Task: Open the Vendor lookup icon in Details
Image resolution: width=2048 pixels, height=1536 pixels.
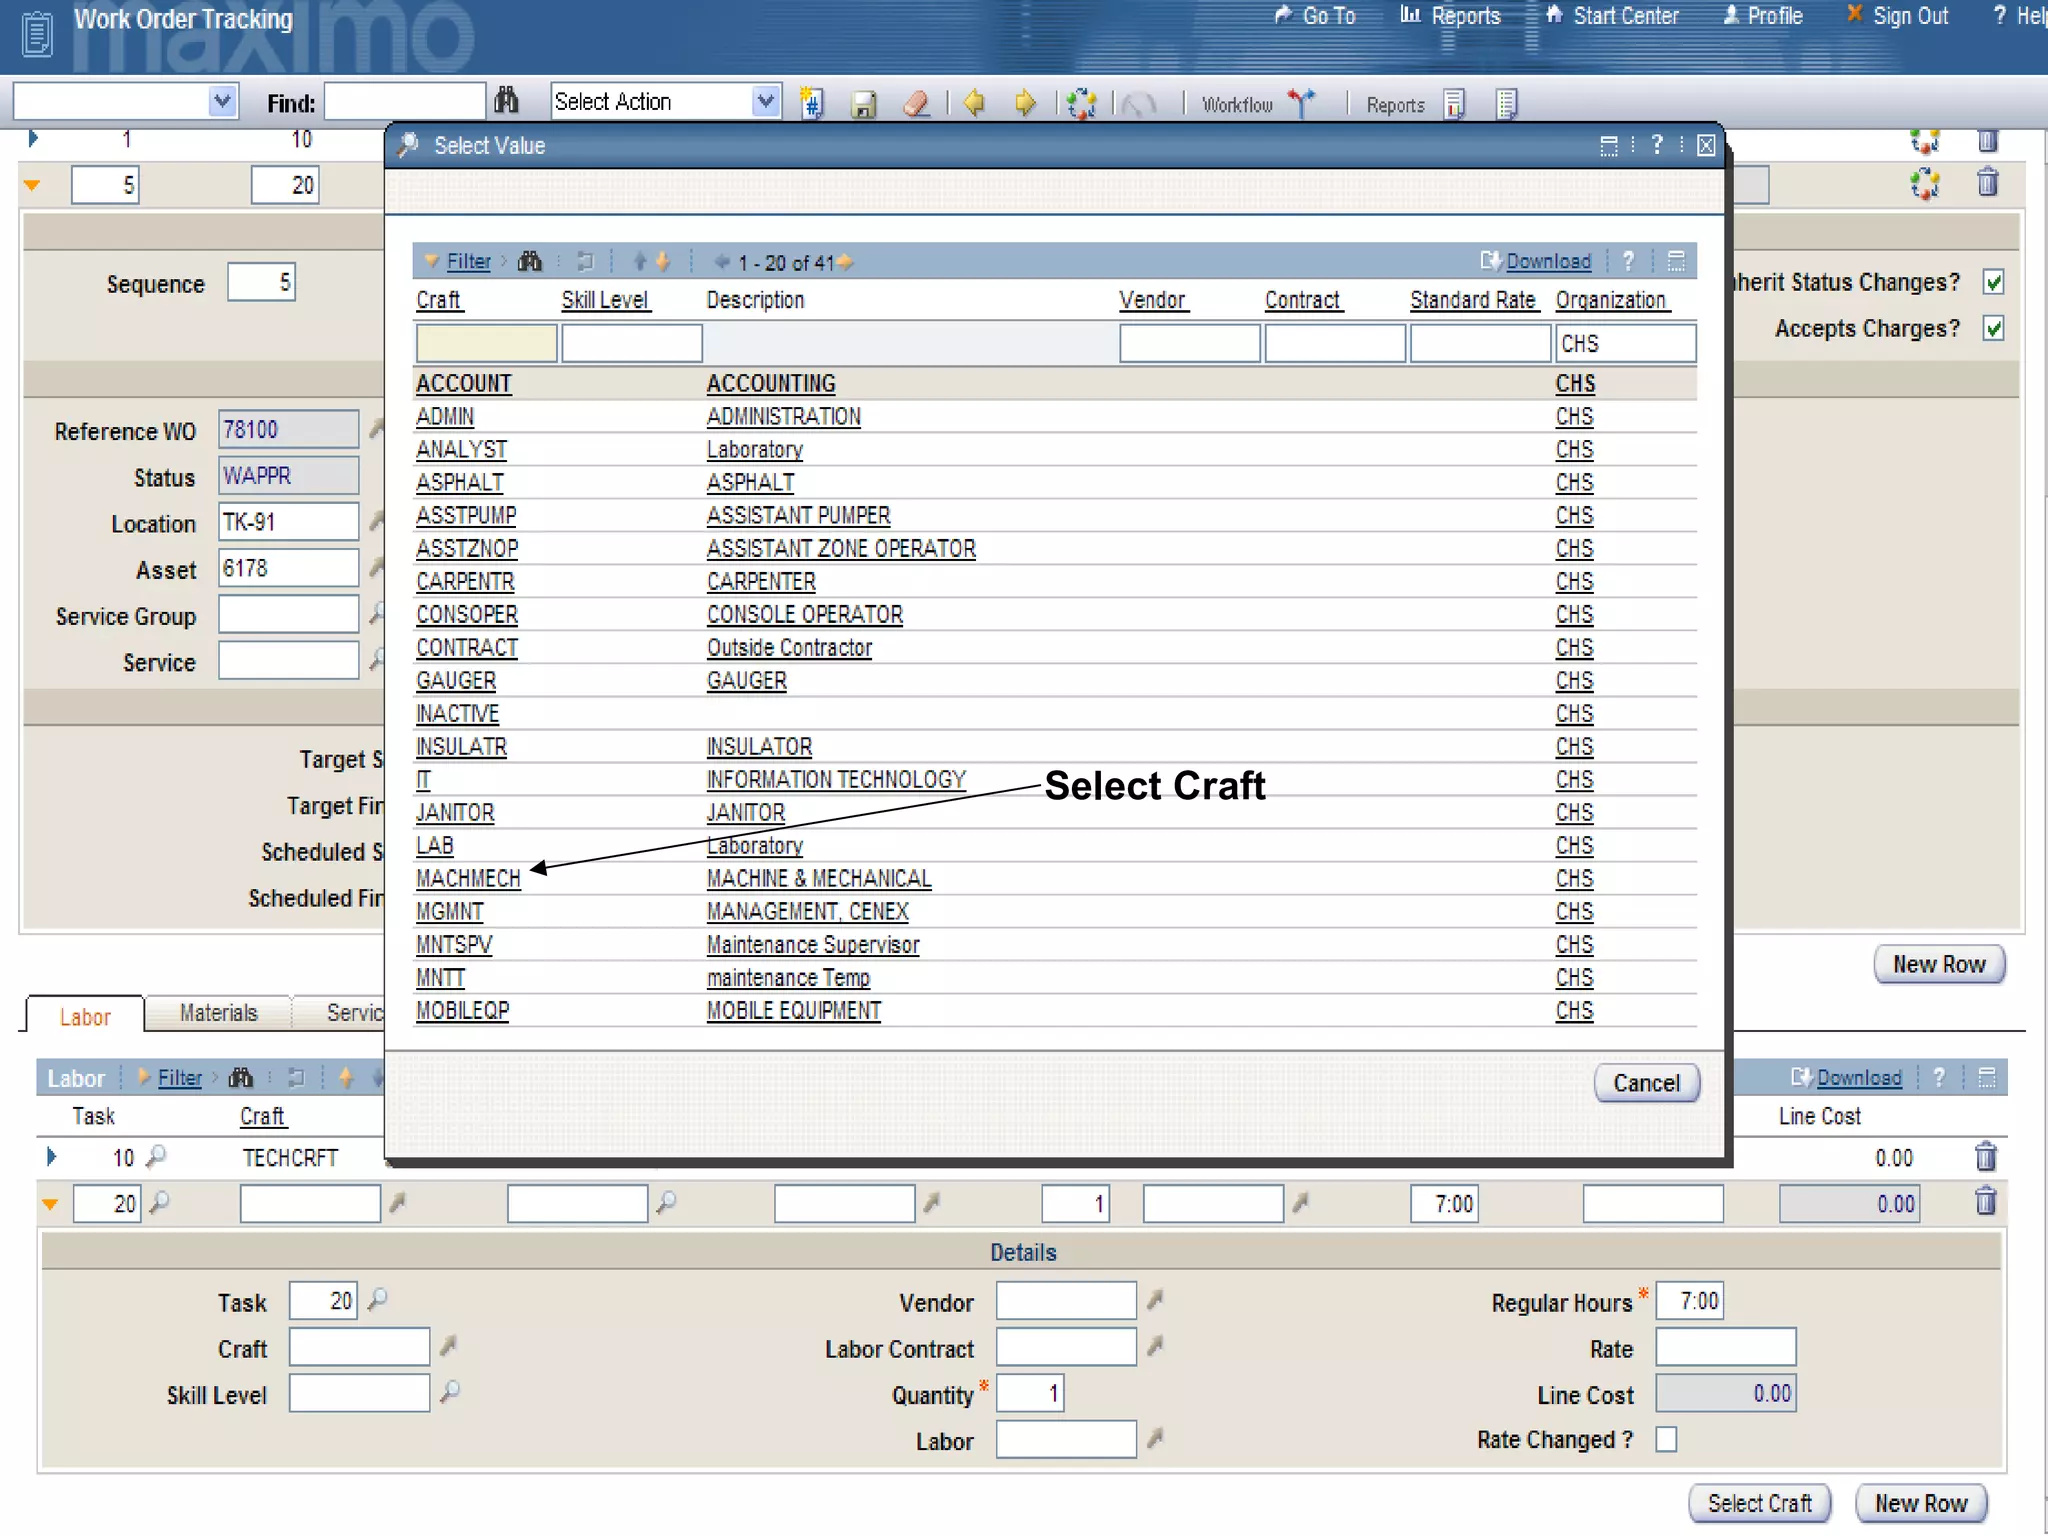Action: click(1155, 1300)
